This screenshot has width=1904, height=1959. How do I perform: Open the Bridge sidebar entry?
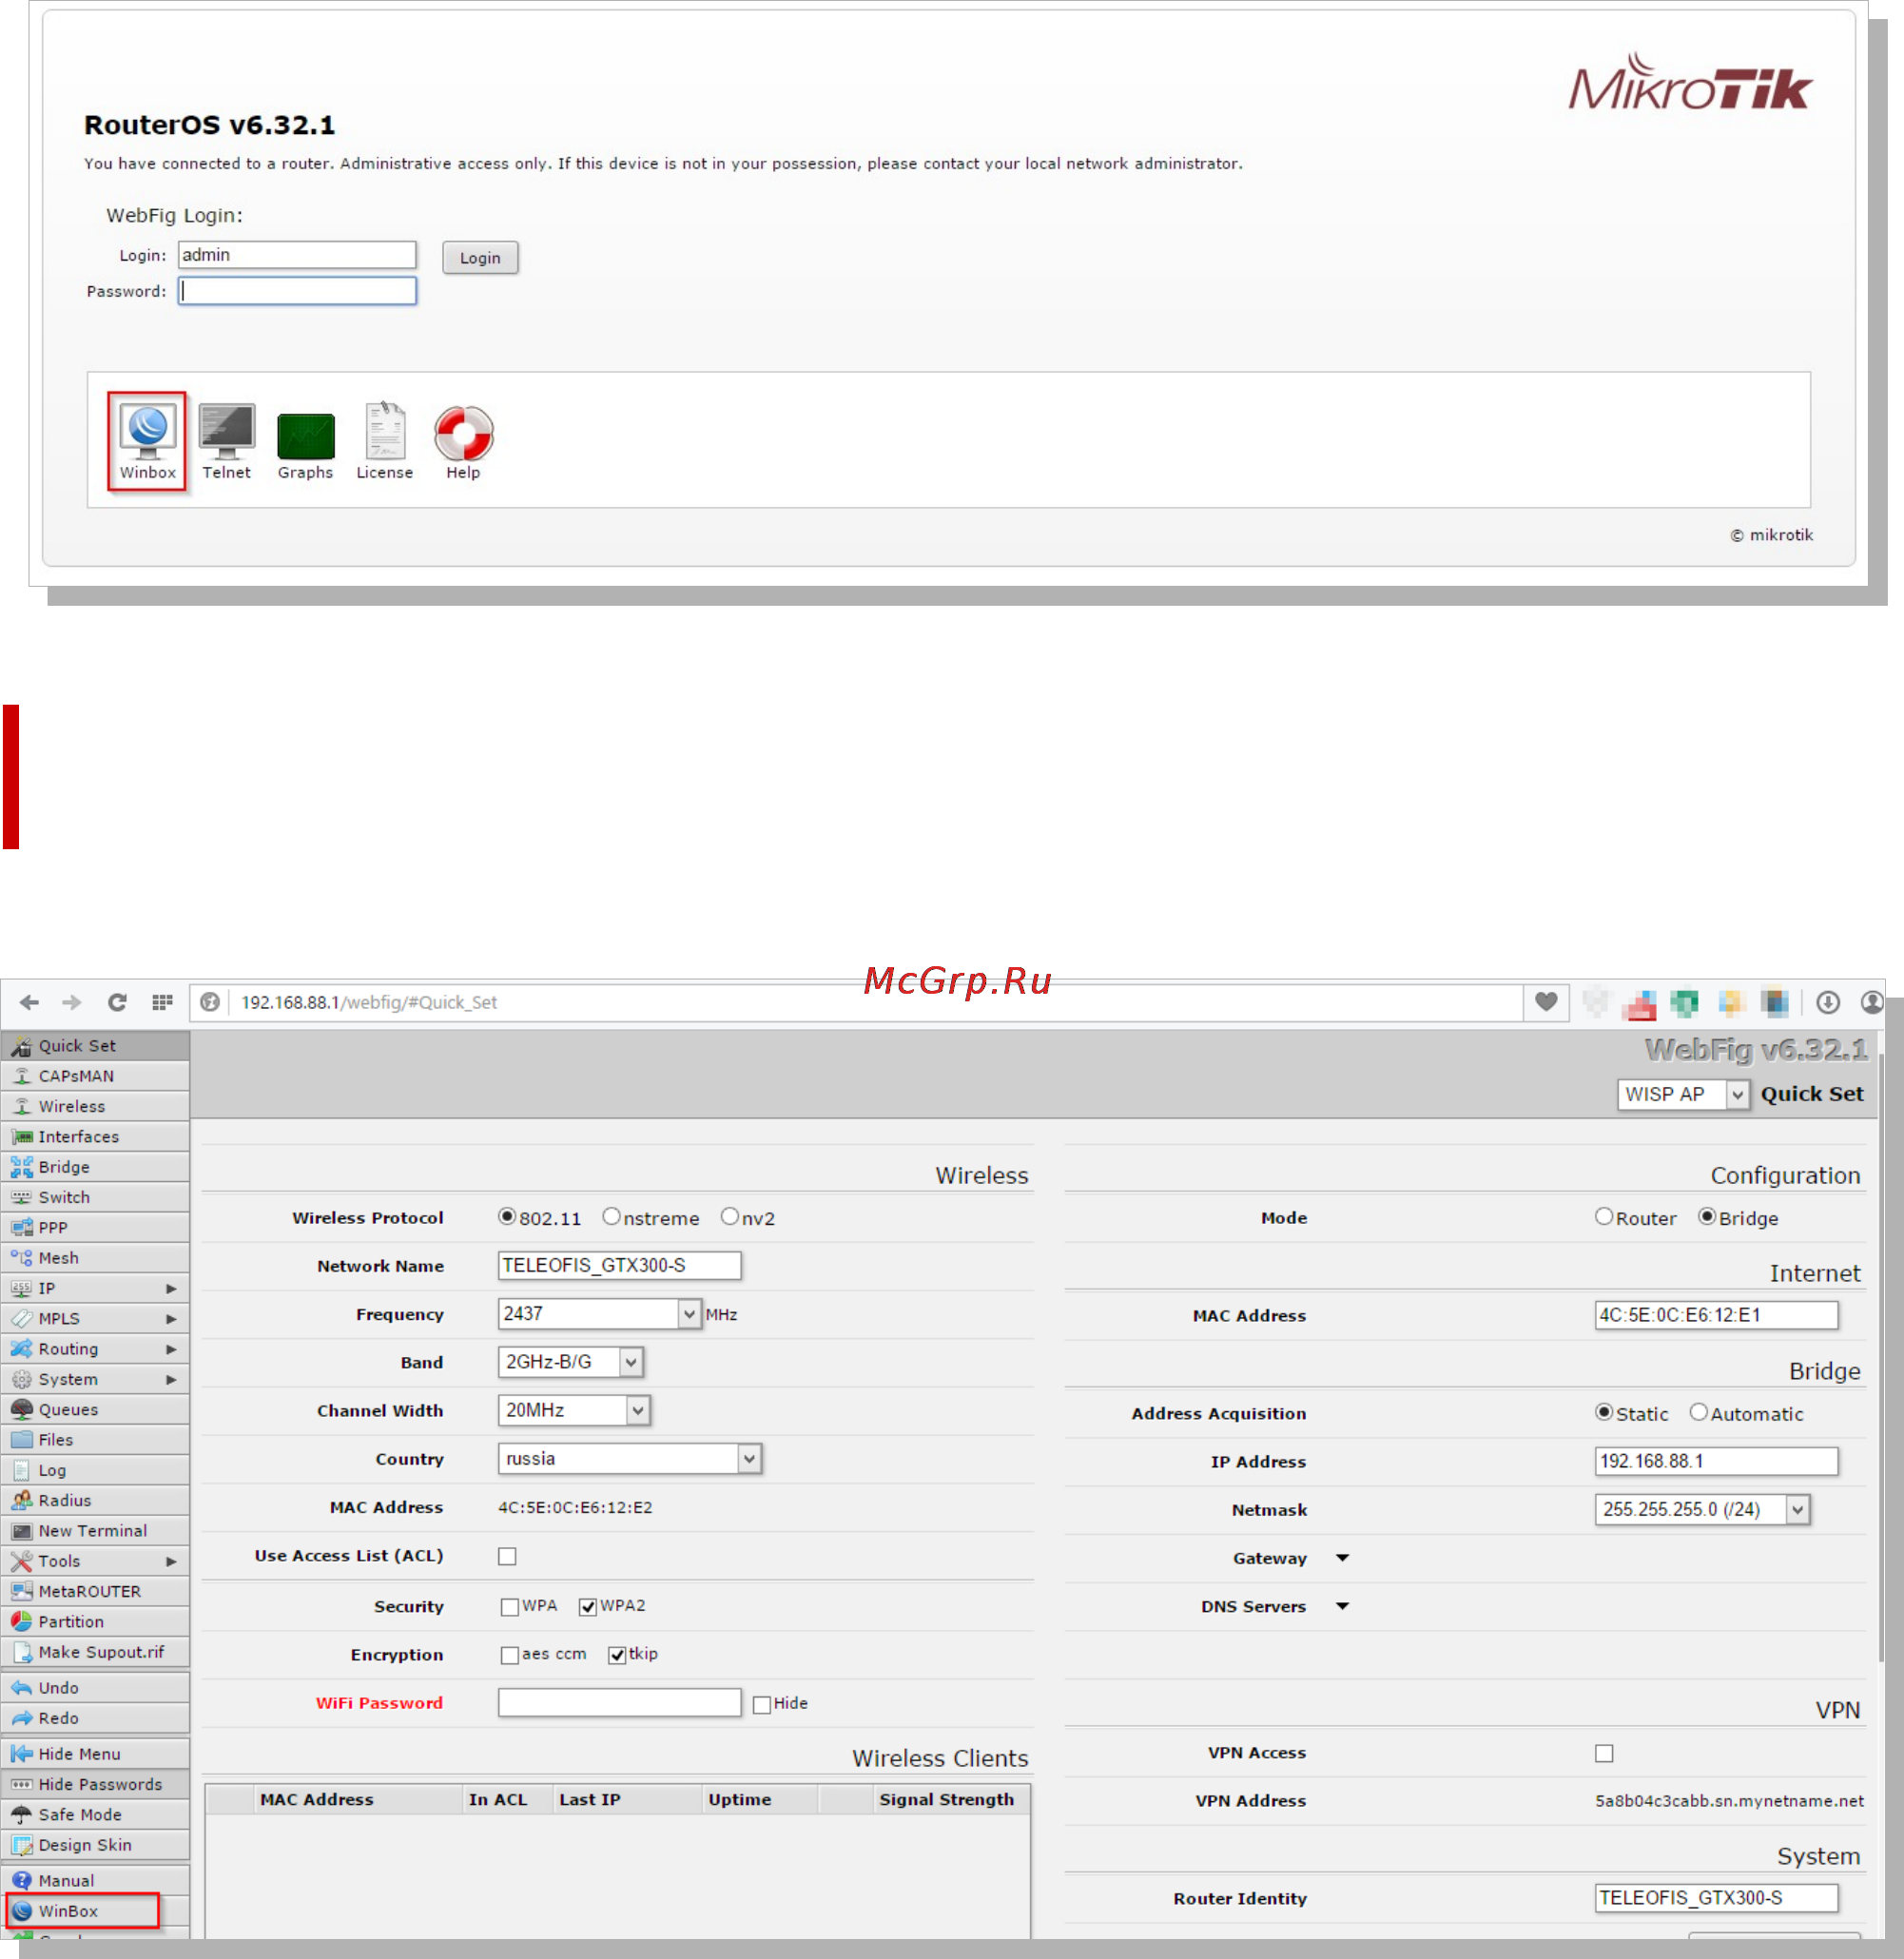(95, 1167)
